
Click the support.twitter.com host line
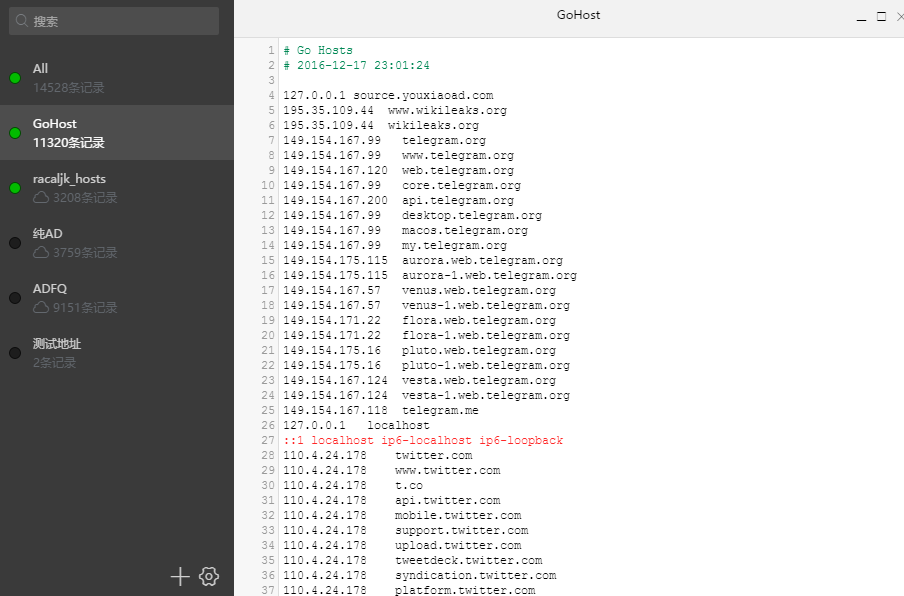(405, 530)
